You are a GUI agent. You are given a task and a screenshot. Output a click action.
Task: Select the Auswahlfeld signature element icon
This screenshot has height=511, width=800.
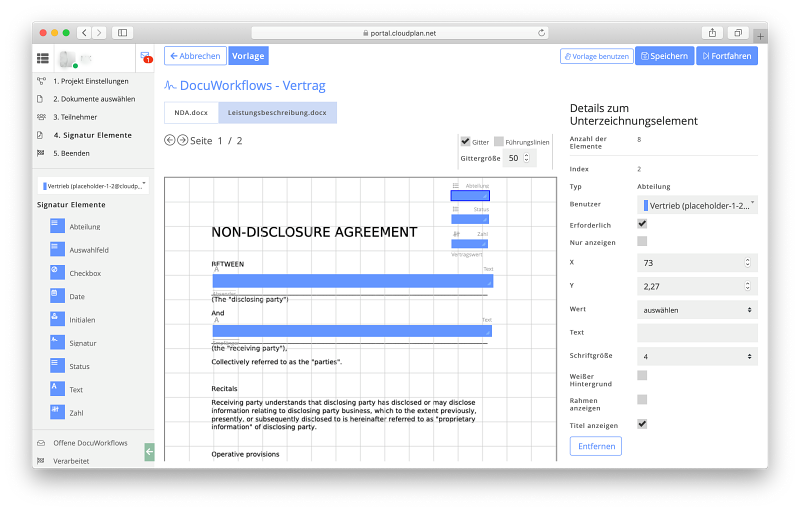57,249
